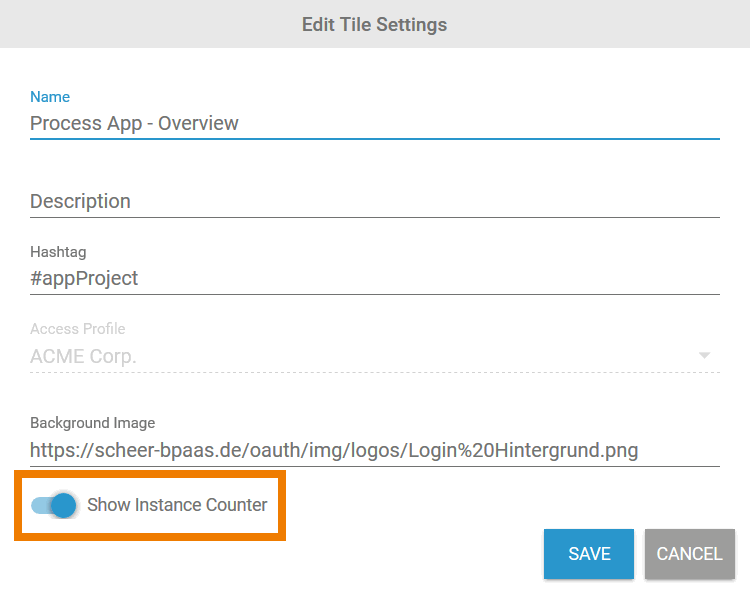This screenshot has height=589, width=750.
Task: Click the Edit Tile Settings title
Action: (x=374, y=24)
